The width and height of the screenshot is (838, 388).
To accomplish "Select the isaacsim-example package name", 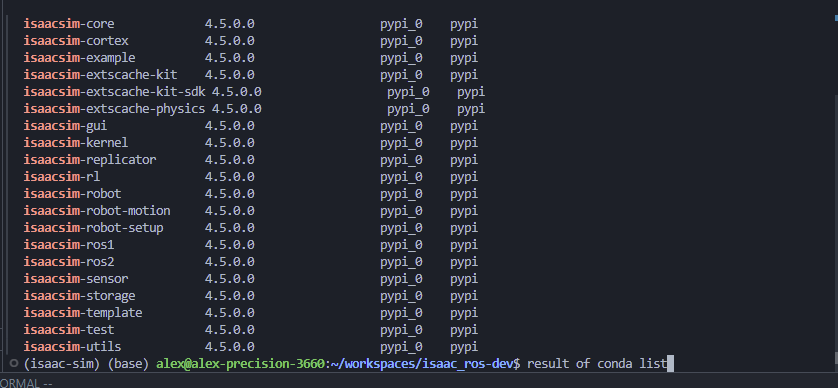I will coord(79,58).
